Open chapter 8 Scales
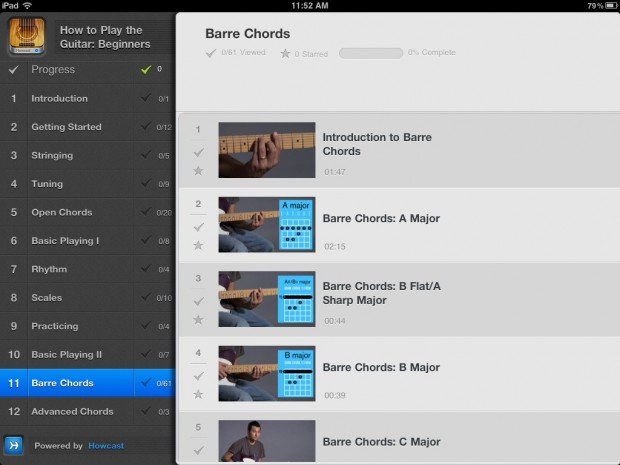Screen dimensions: 620x465 pyautogui.click(x=88, y=298)
